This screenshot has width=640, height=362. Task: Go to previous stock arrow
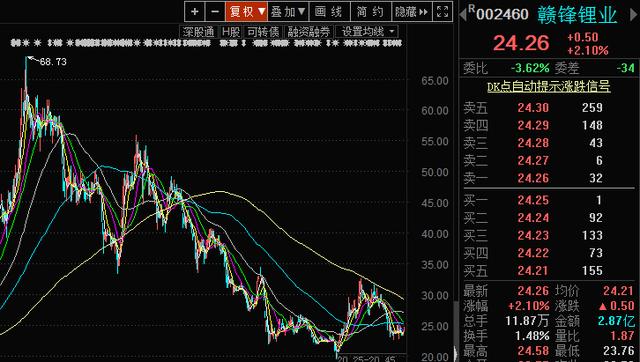click(x=463, y=15)
